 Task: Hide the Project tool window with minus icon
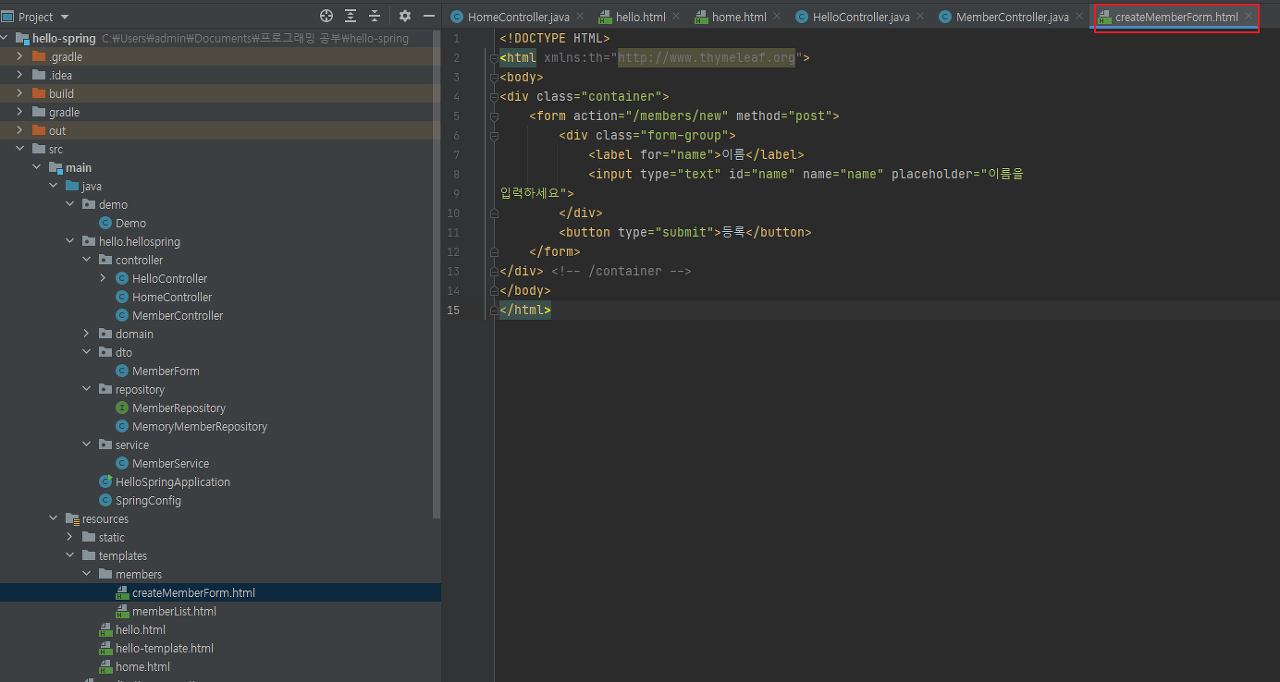(x=429, y=16)
